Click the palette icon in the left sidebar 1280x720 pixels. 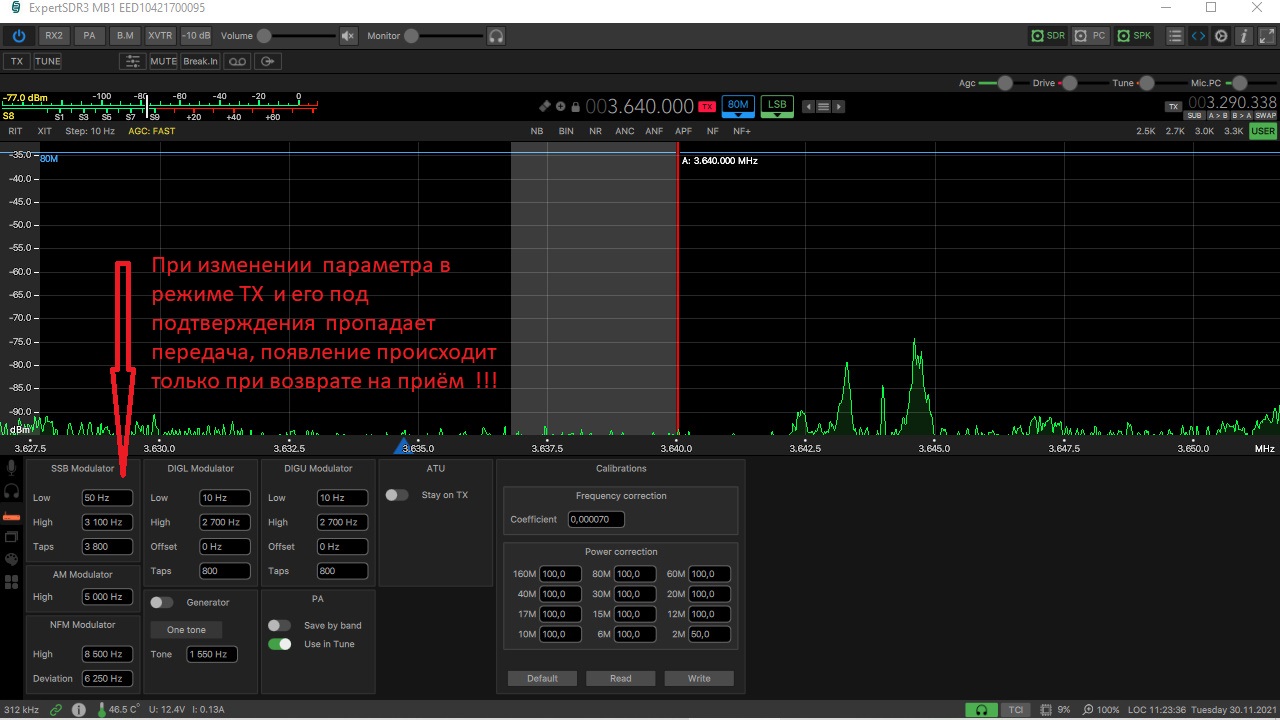point(11,558)
